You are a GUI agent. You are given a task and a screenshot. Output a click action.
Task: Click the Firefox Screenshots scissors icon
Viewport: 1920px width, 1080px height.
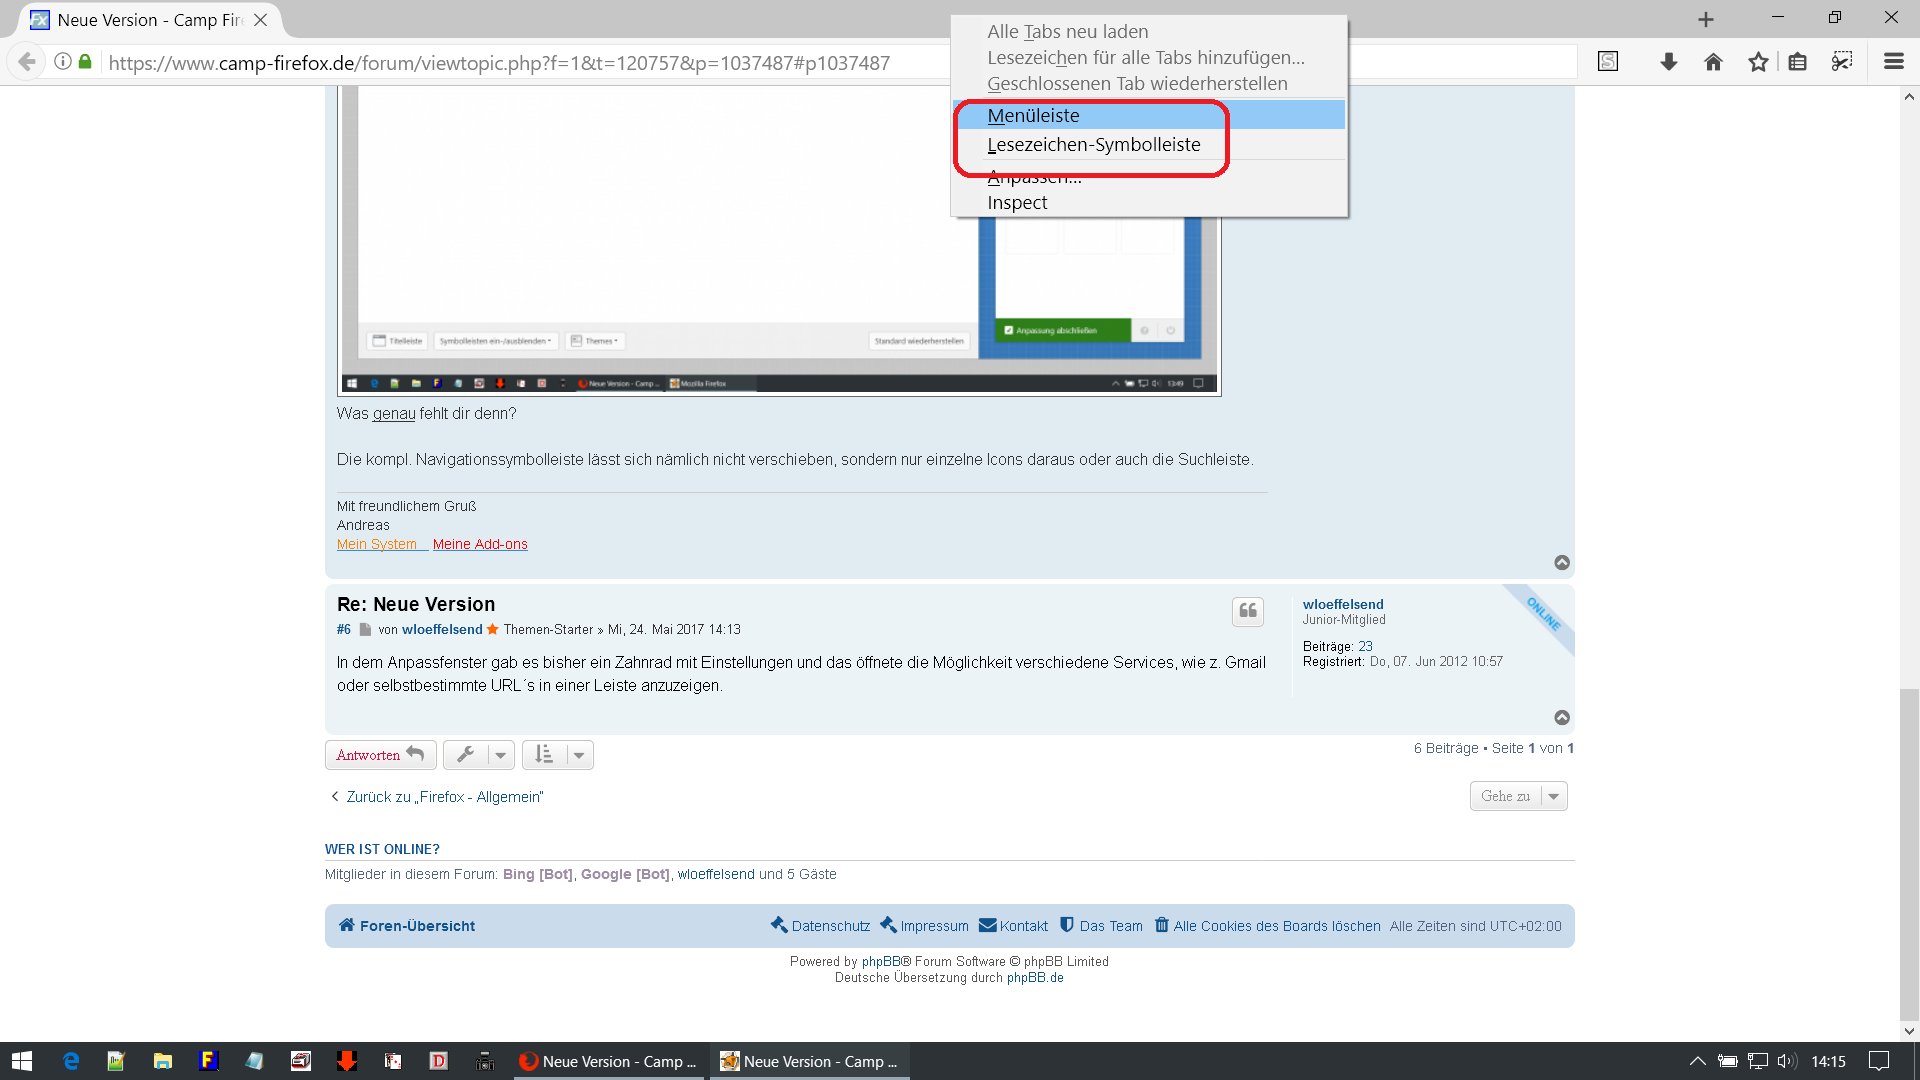(1842, 62)
